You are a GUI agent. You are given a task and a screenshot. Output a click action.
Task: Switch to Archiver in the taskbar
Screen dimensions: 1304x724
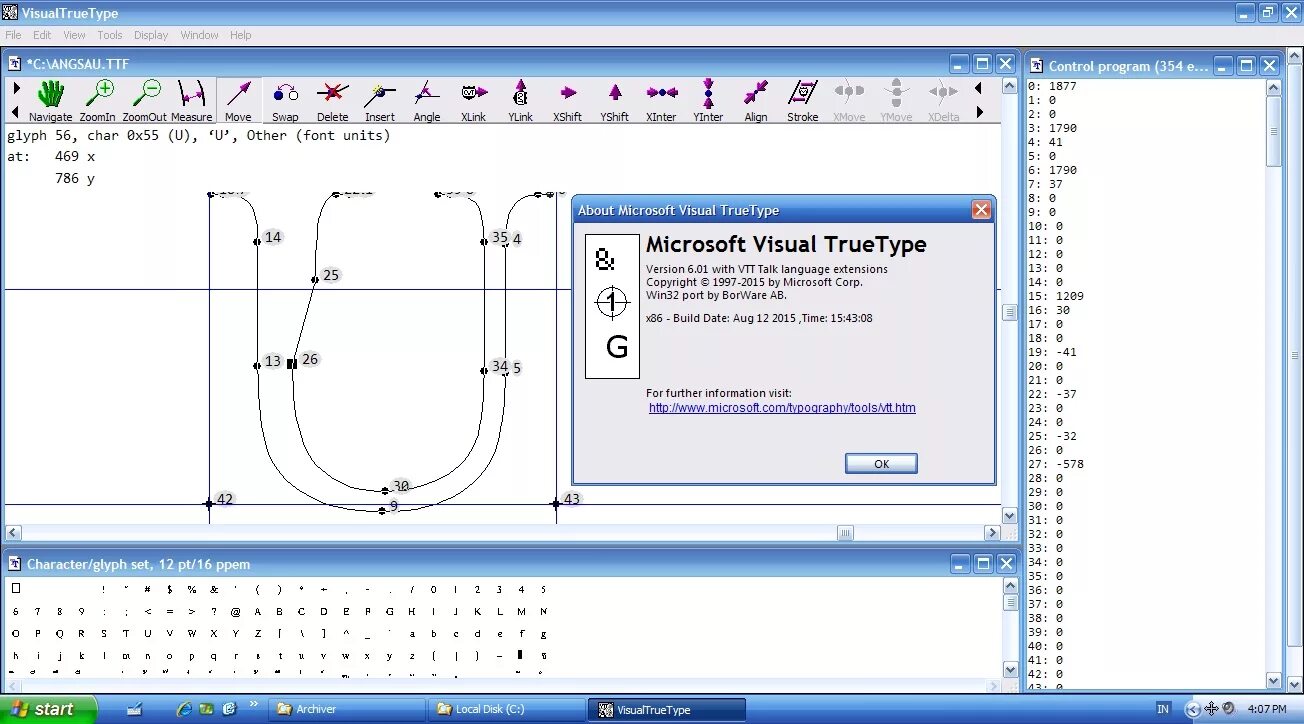tap(346, 709)
